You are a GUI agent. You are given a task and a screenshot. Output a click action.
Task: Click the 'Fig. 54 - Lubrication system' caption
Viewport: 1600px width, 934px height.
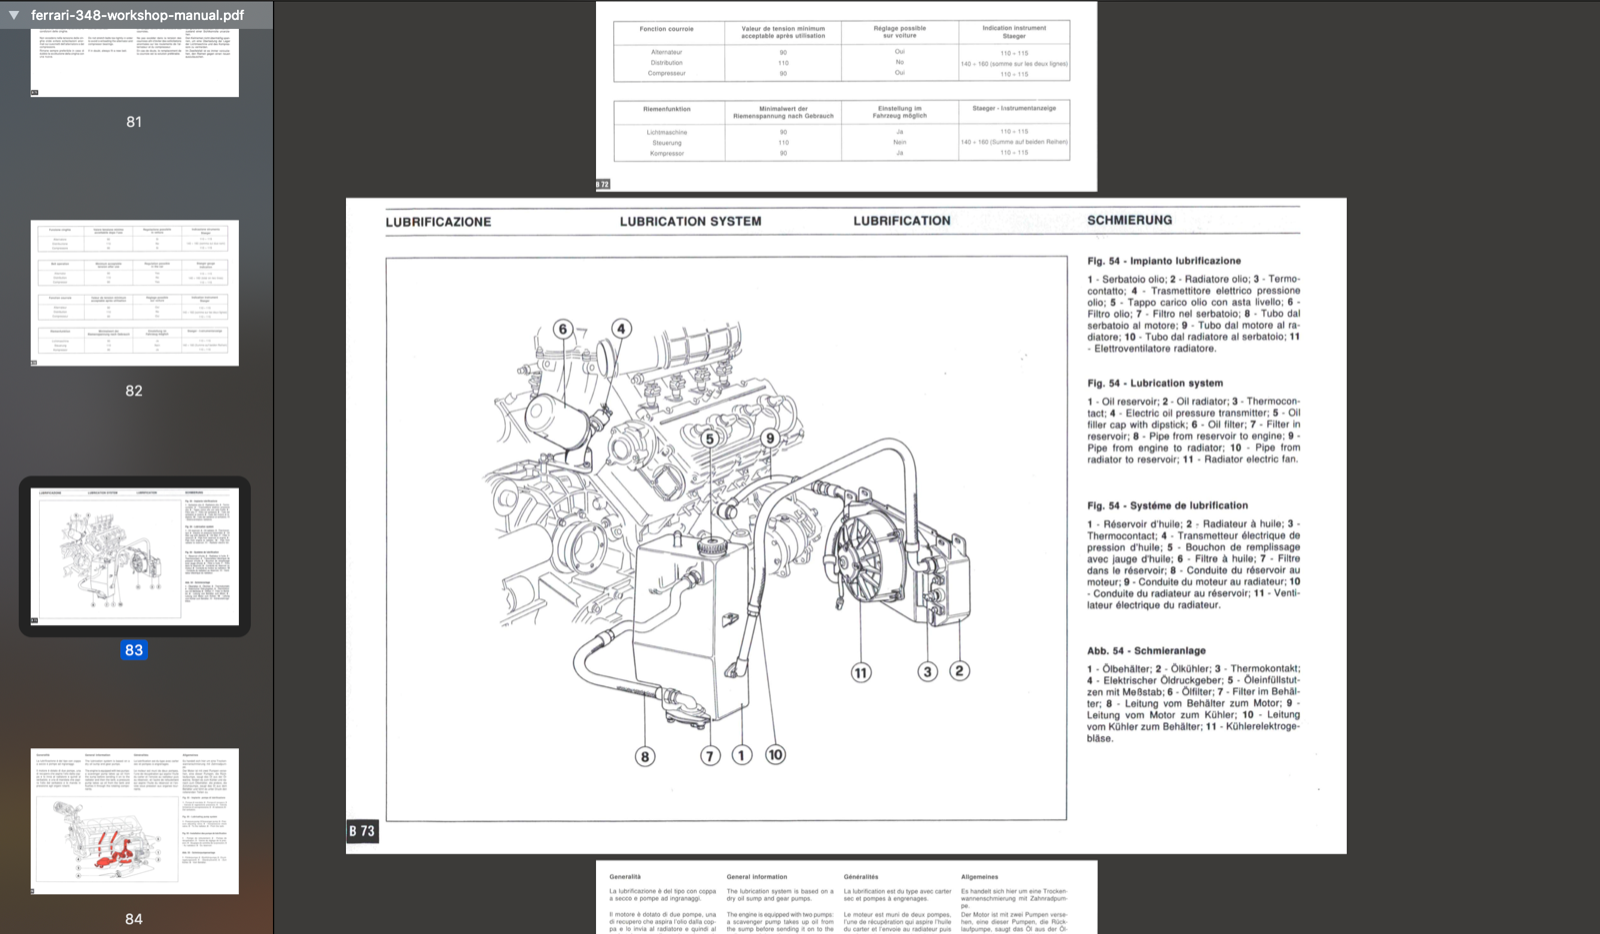(1155, 383)
